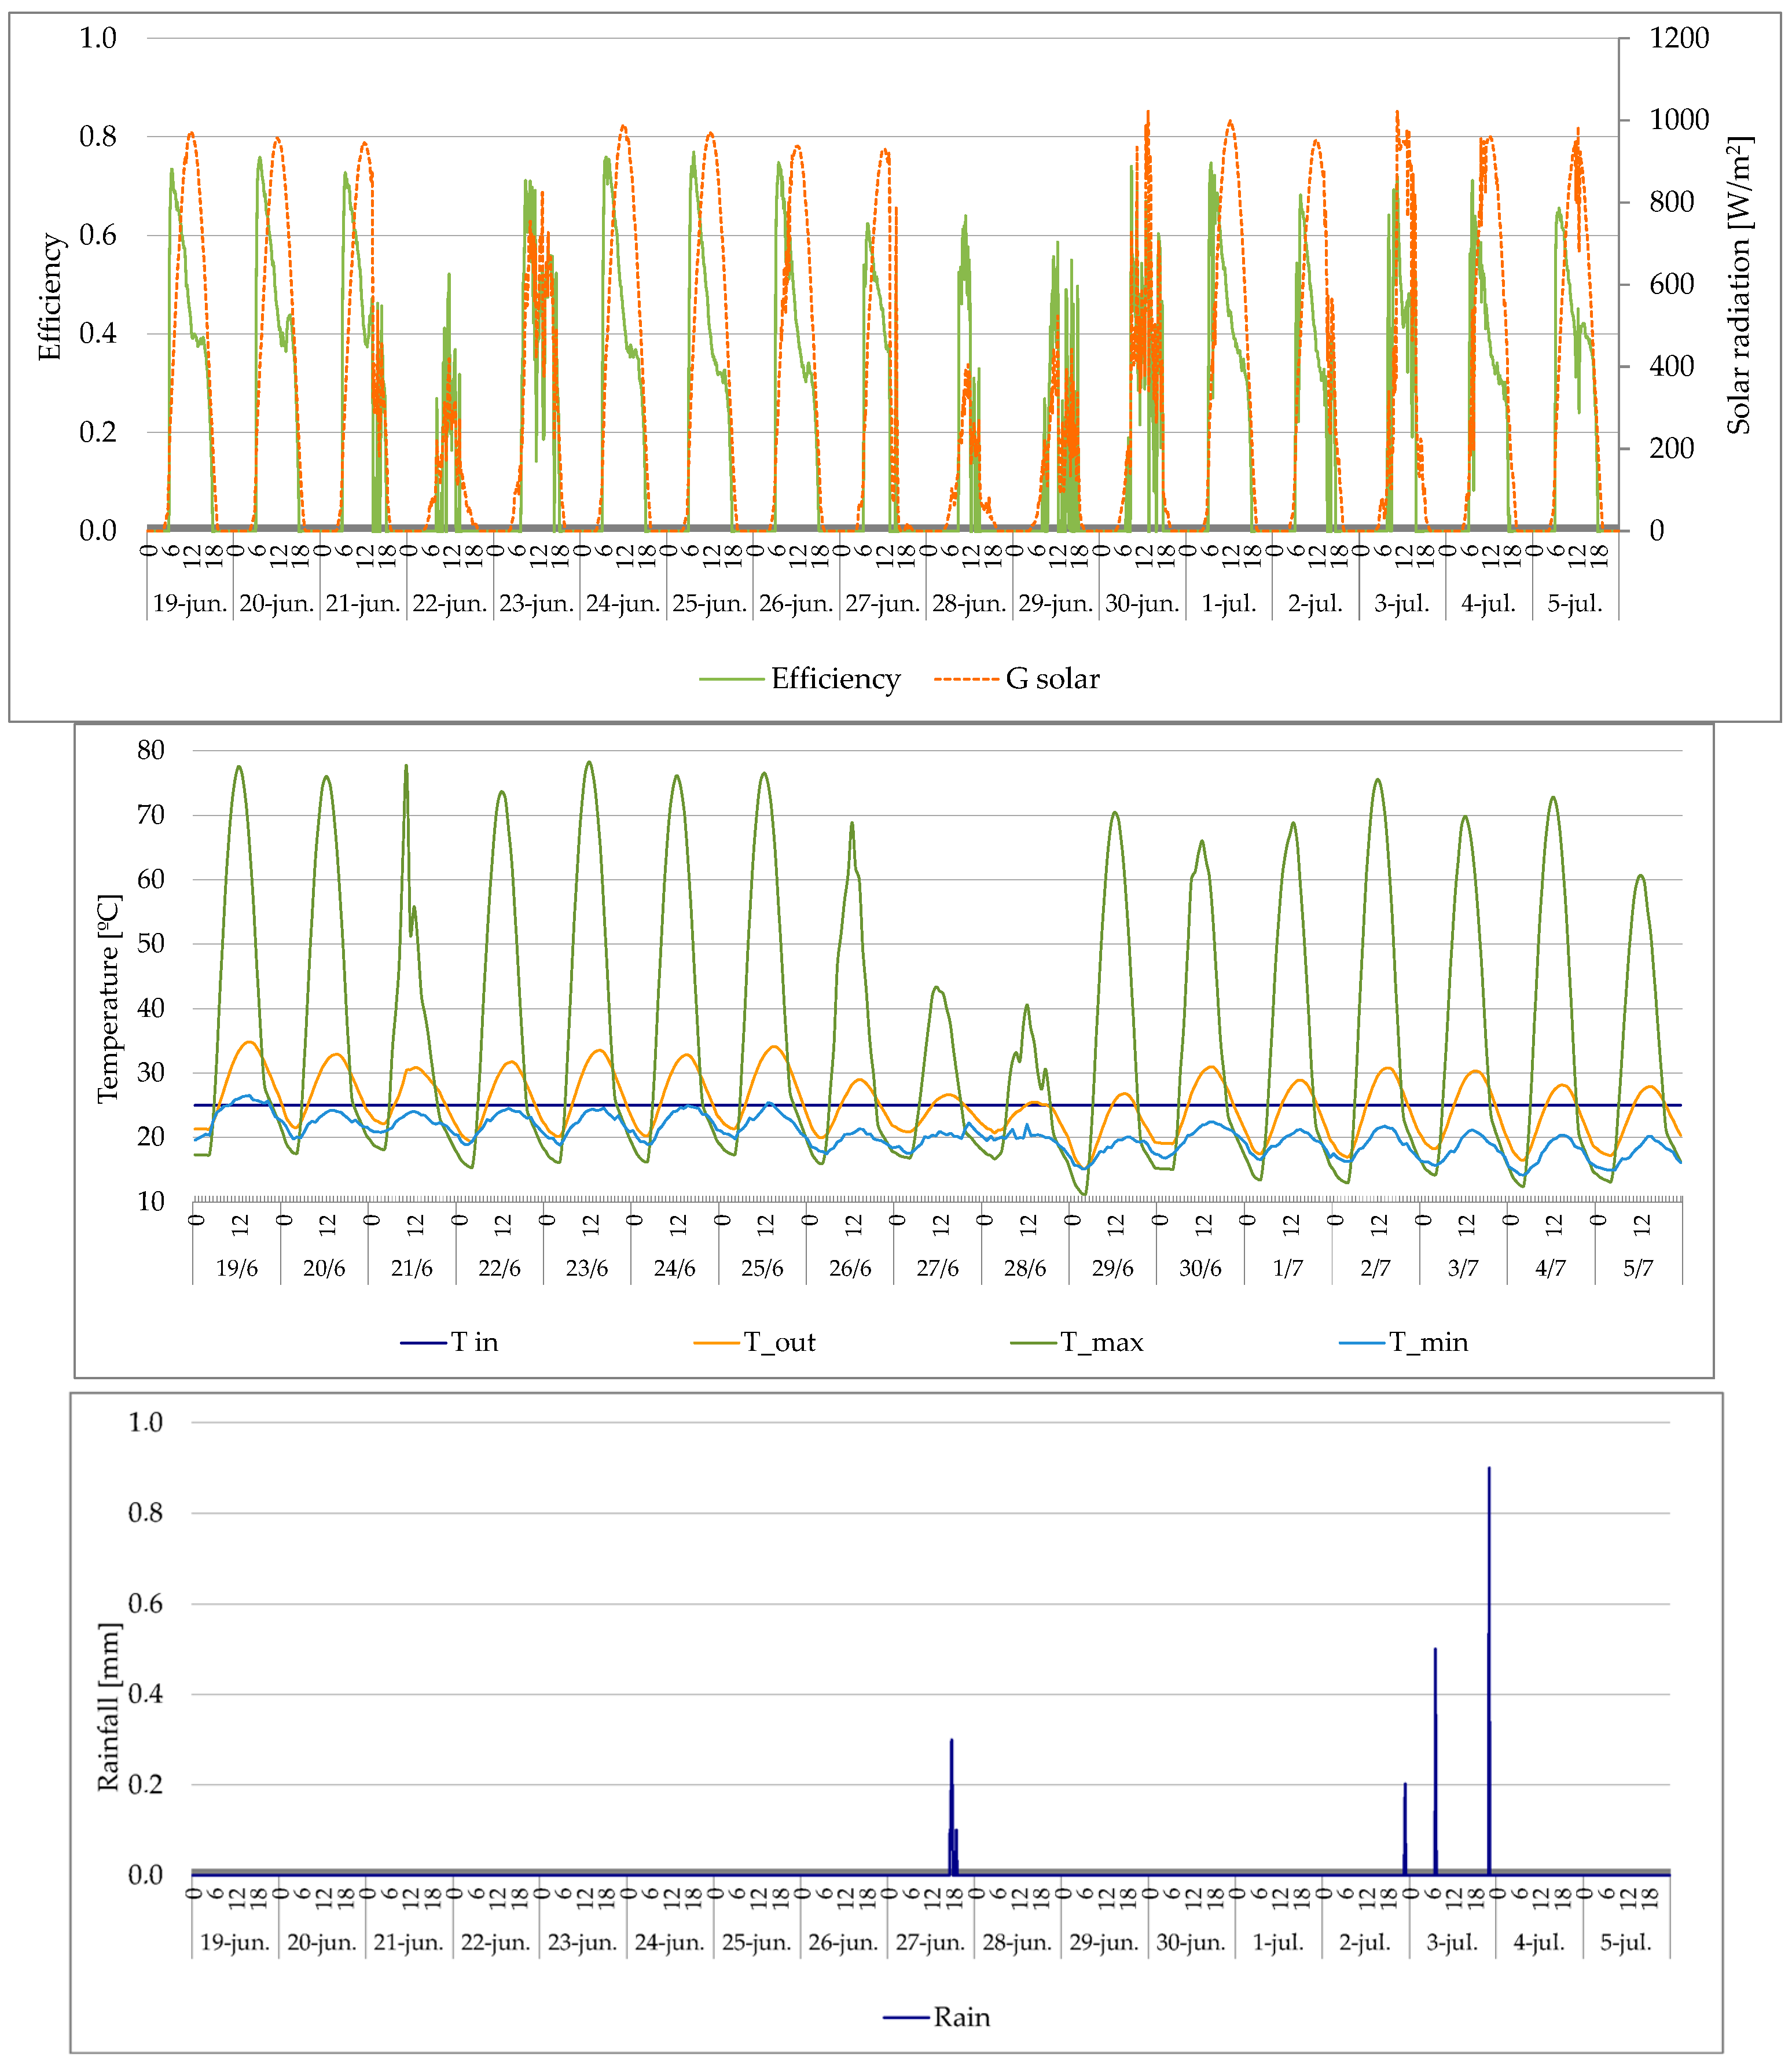Click the 3-jul. label in rainfall chart

point(1452,1942)
